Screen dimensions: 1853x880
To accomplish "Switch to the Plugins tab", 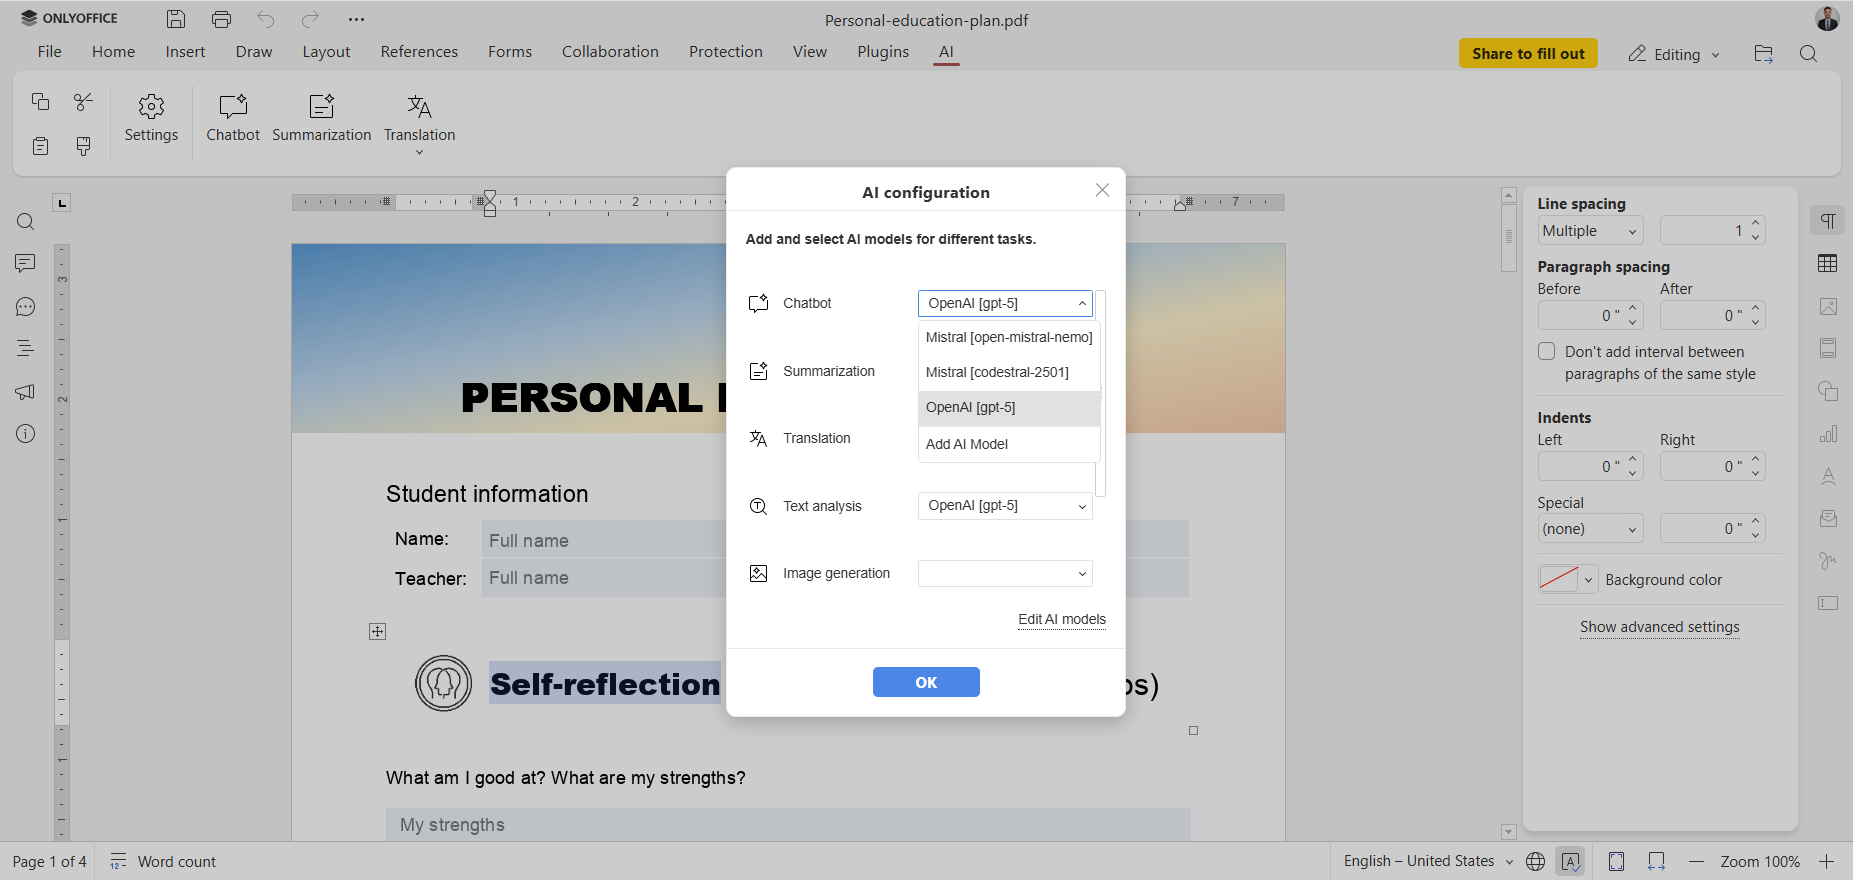I will coord(883,52).
